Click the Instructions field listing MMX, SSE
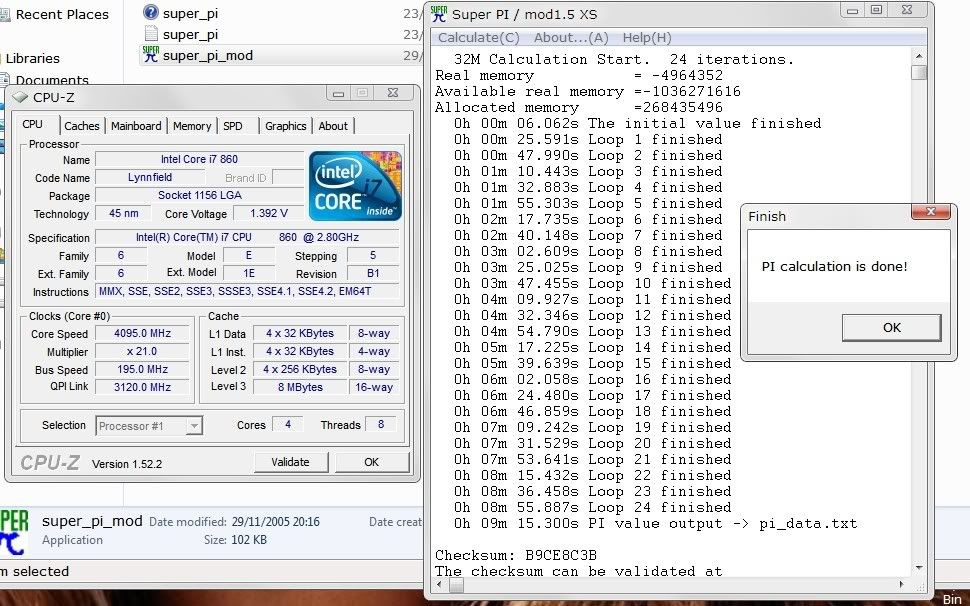This screenshot has width=970, height=606. click(x=247, y=291)
